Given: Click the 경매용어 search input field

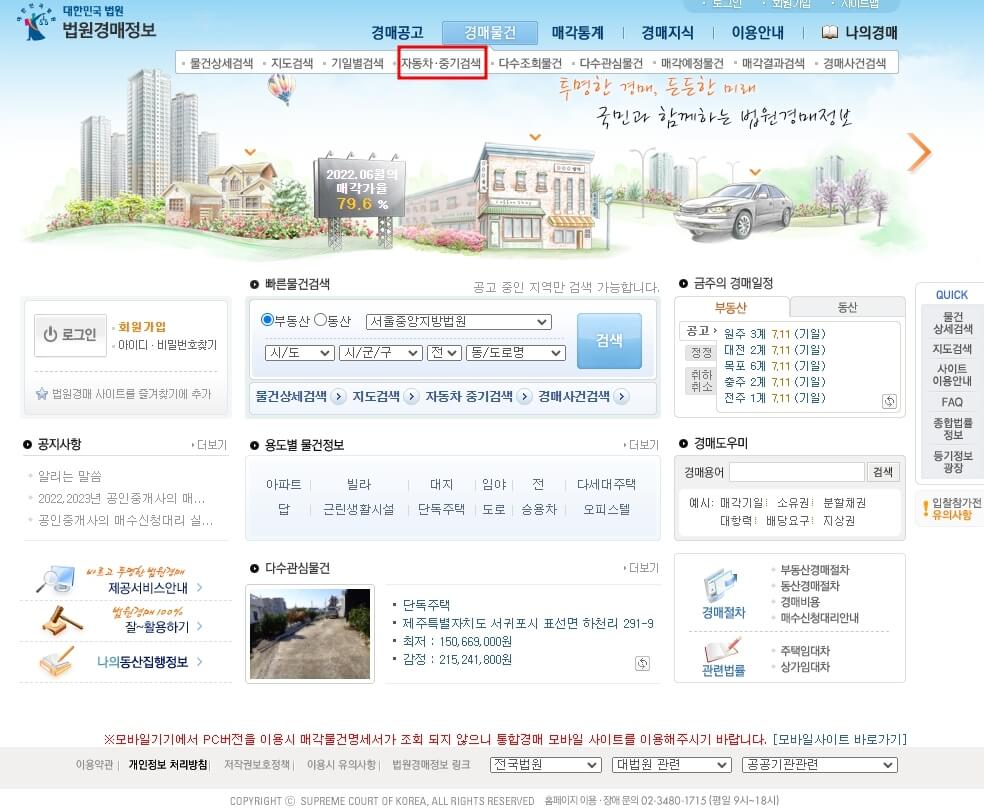Looking at the screenshot, I should pyautogui.click(x=796, y=472).
